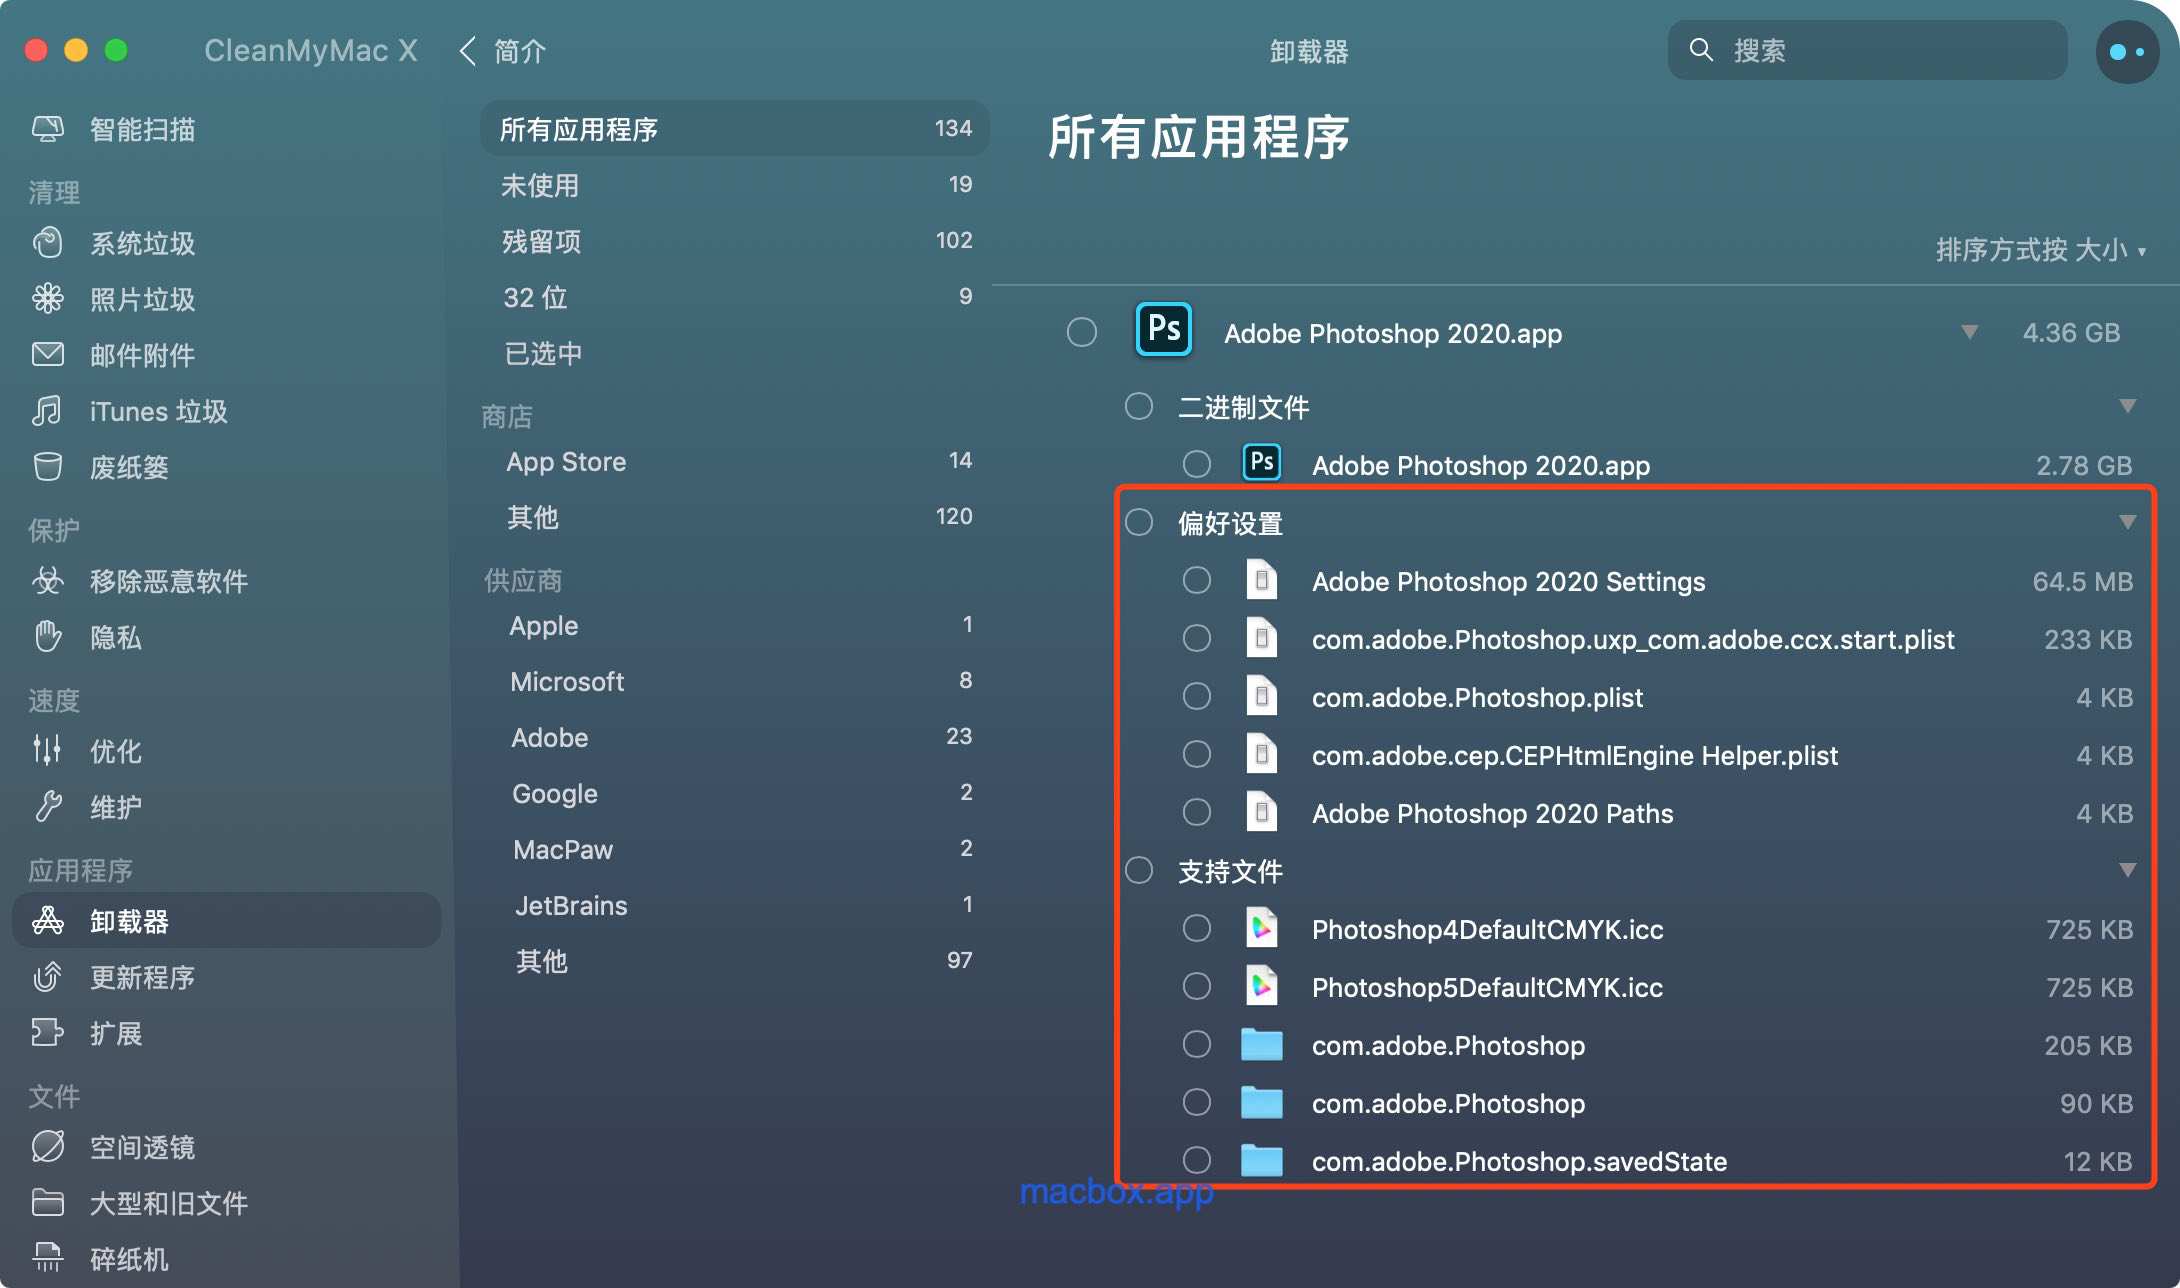This screenshot has height=1288, width=2180.
Task: Click folder icon of com.adobe.Photoshop.savedState
Action: 1261,1160
